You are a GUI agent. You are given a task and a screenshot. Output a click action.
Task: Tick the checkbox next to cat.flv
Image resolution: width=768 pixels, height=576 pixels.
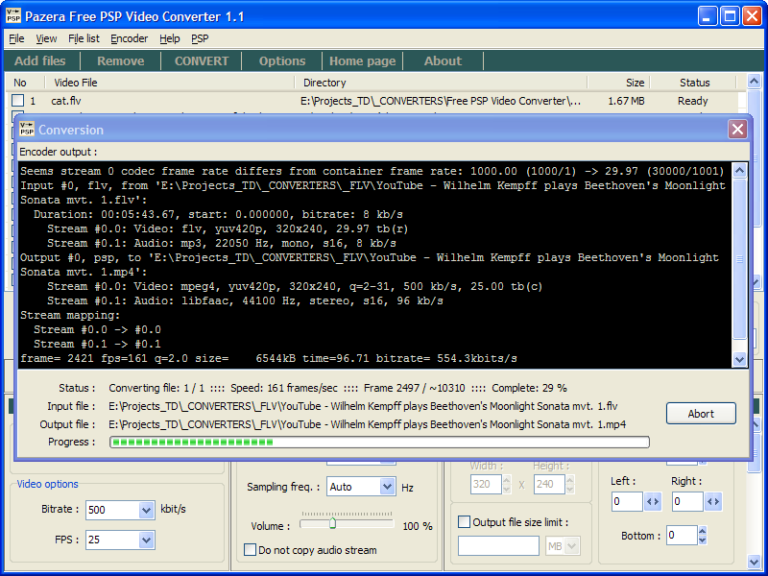pyautogui.click(x=18, y=101)
